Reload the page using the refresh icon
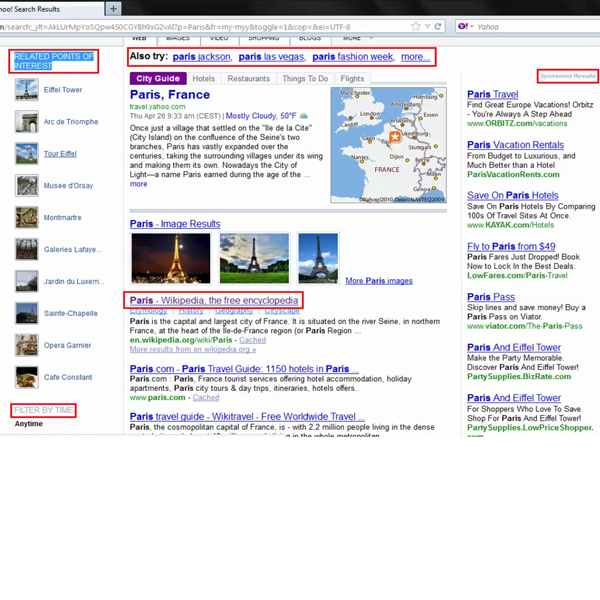600x600 pixels. (438, 26)
